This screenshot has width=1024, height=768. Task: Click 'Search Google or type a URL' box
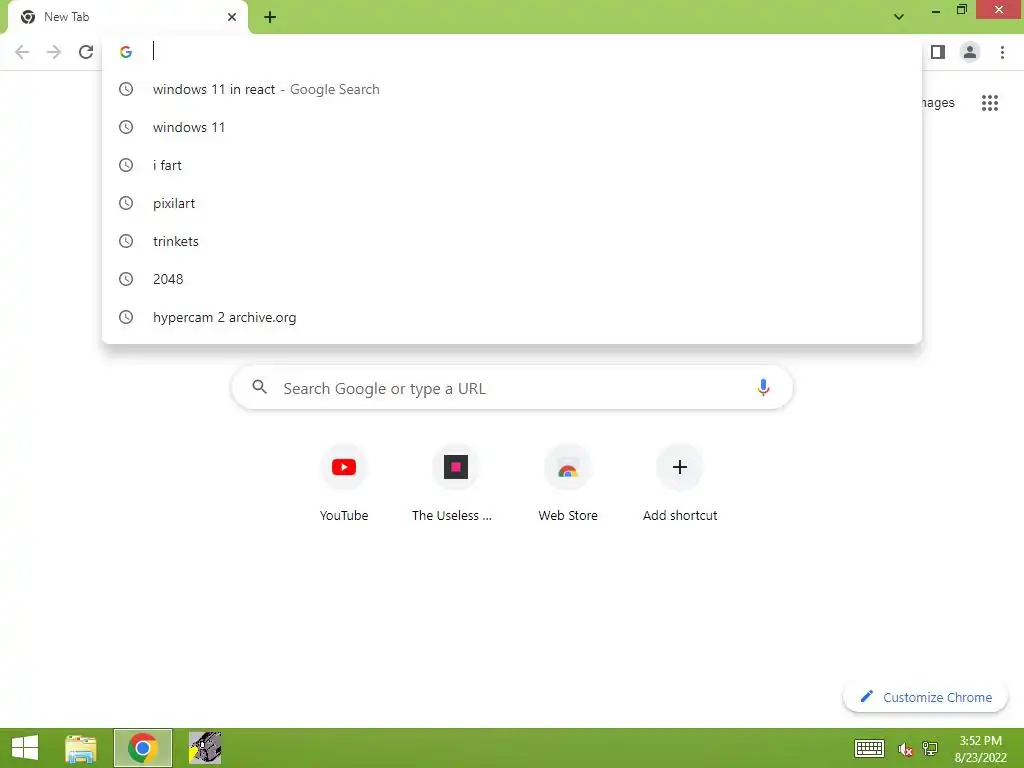(512, 388)
